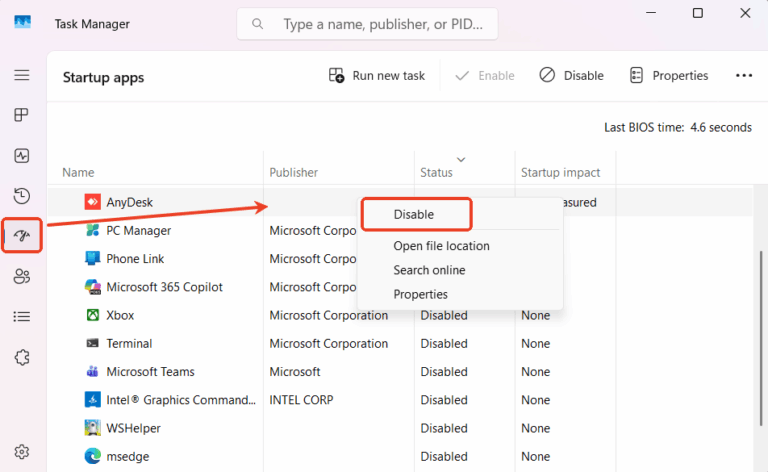The width and height of the screenshot is (768, 472).
Task: Select the PC Manager row name
Action: [x=139, y=230]
